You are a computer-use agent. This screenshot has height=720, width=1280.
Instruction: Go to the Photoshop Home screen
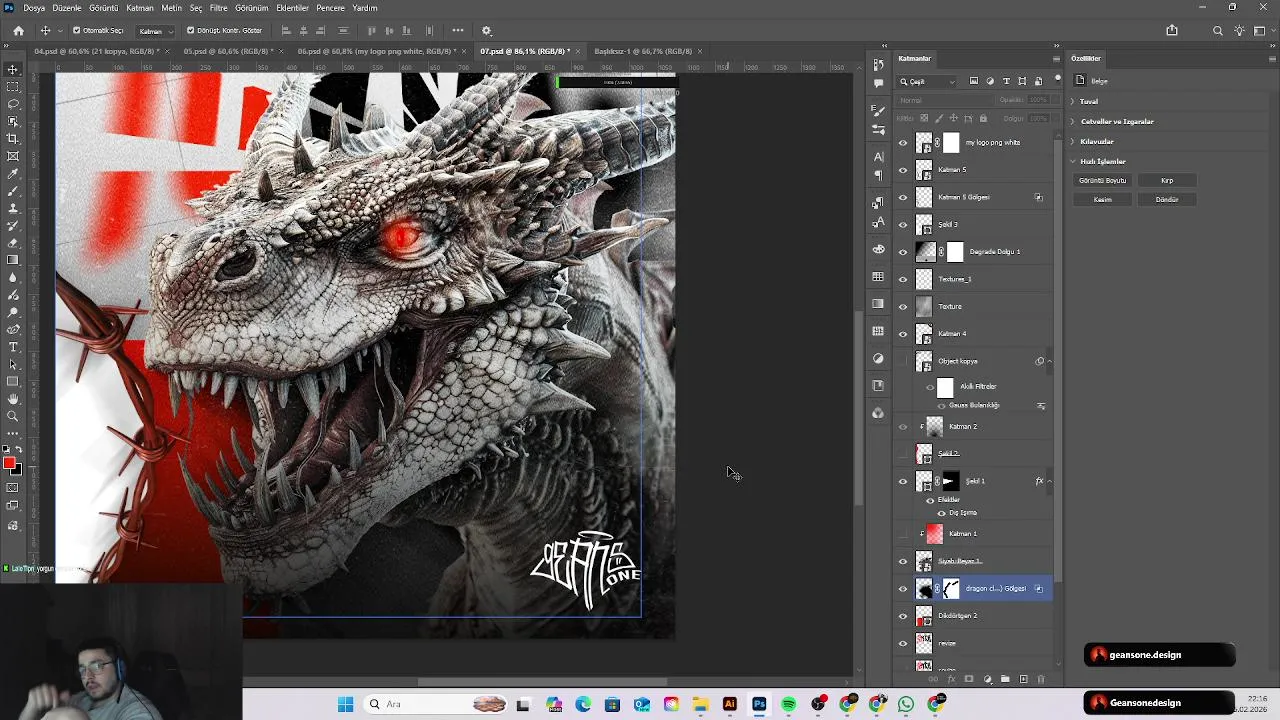click(18, 31)
